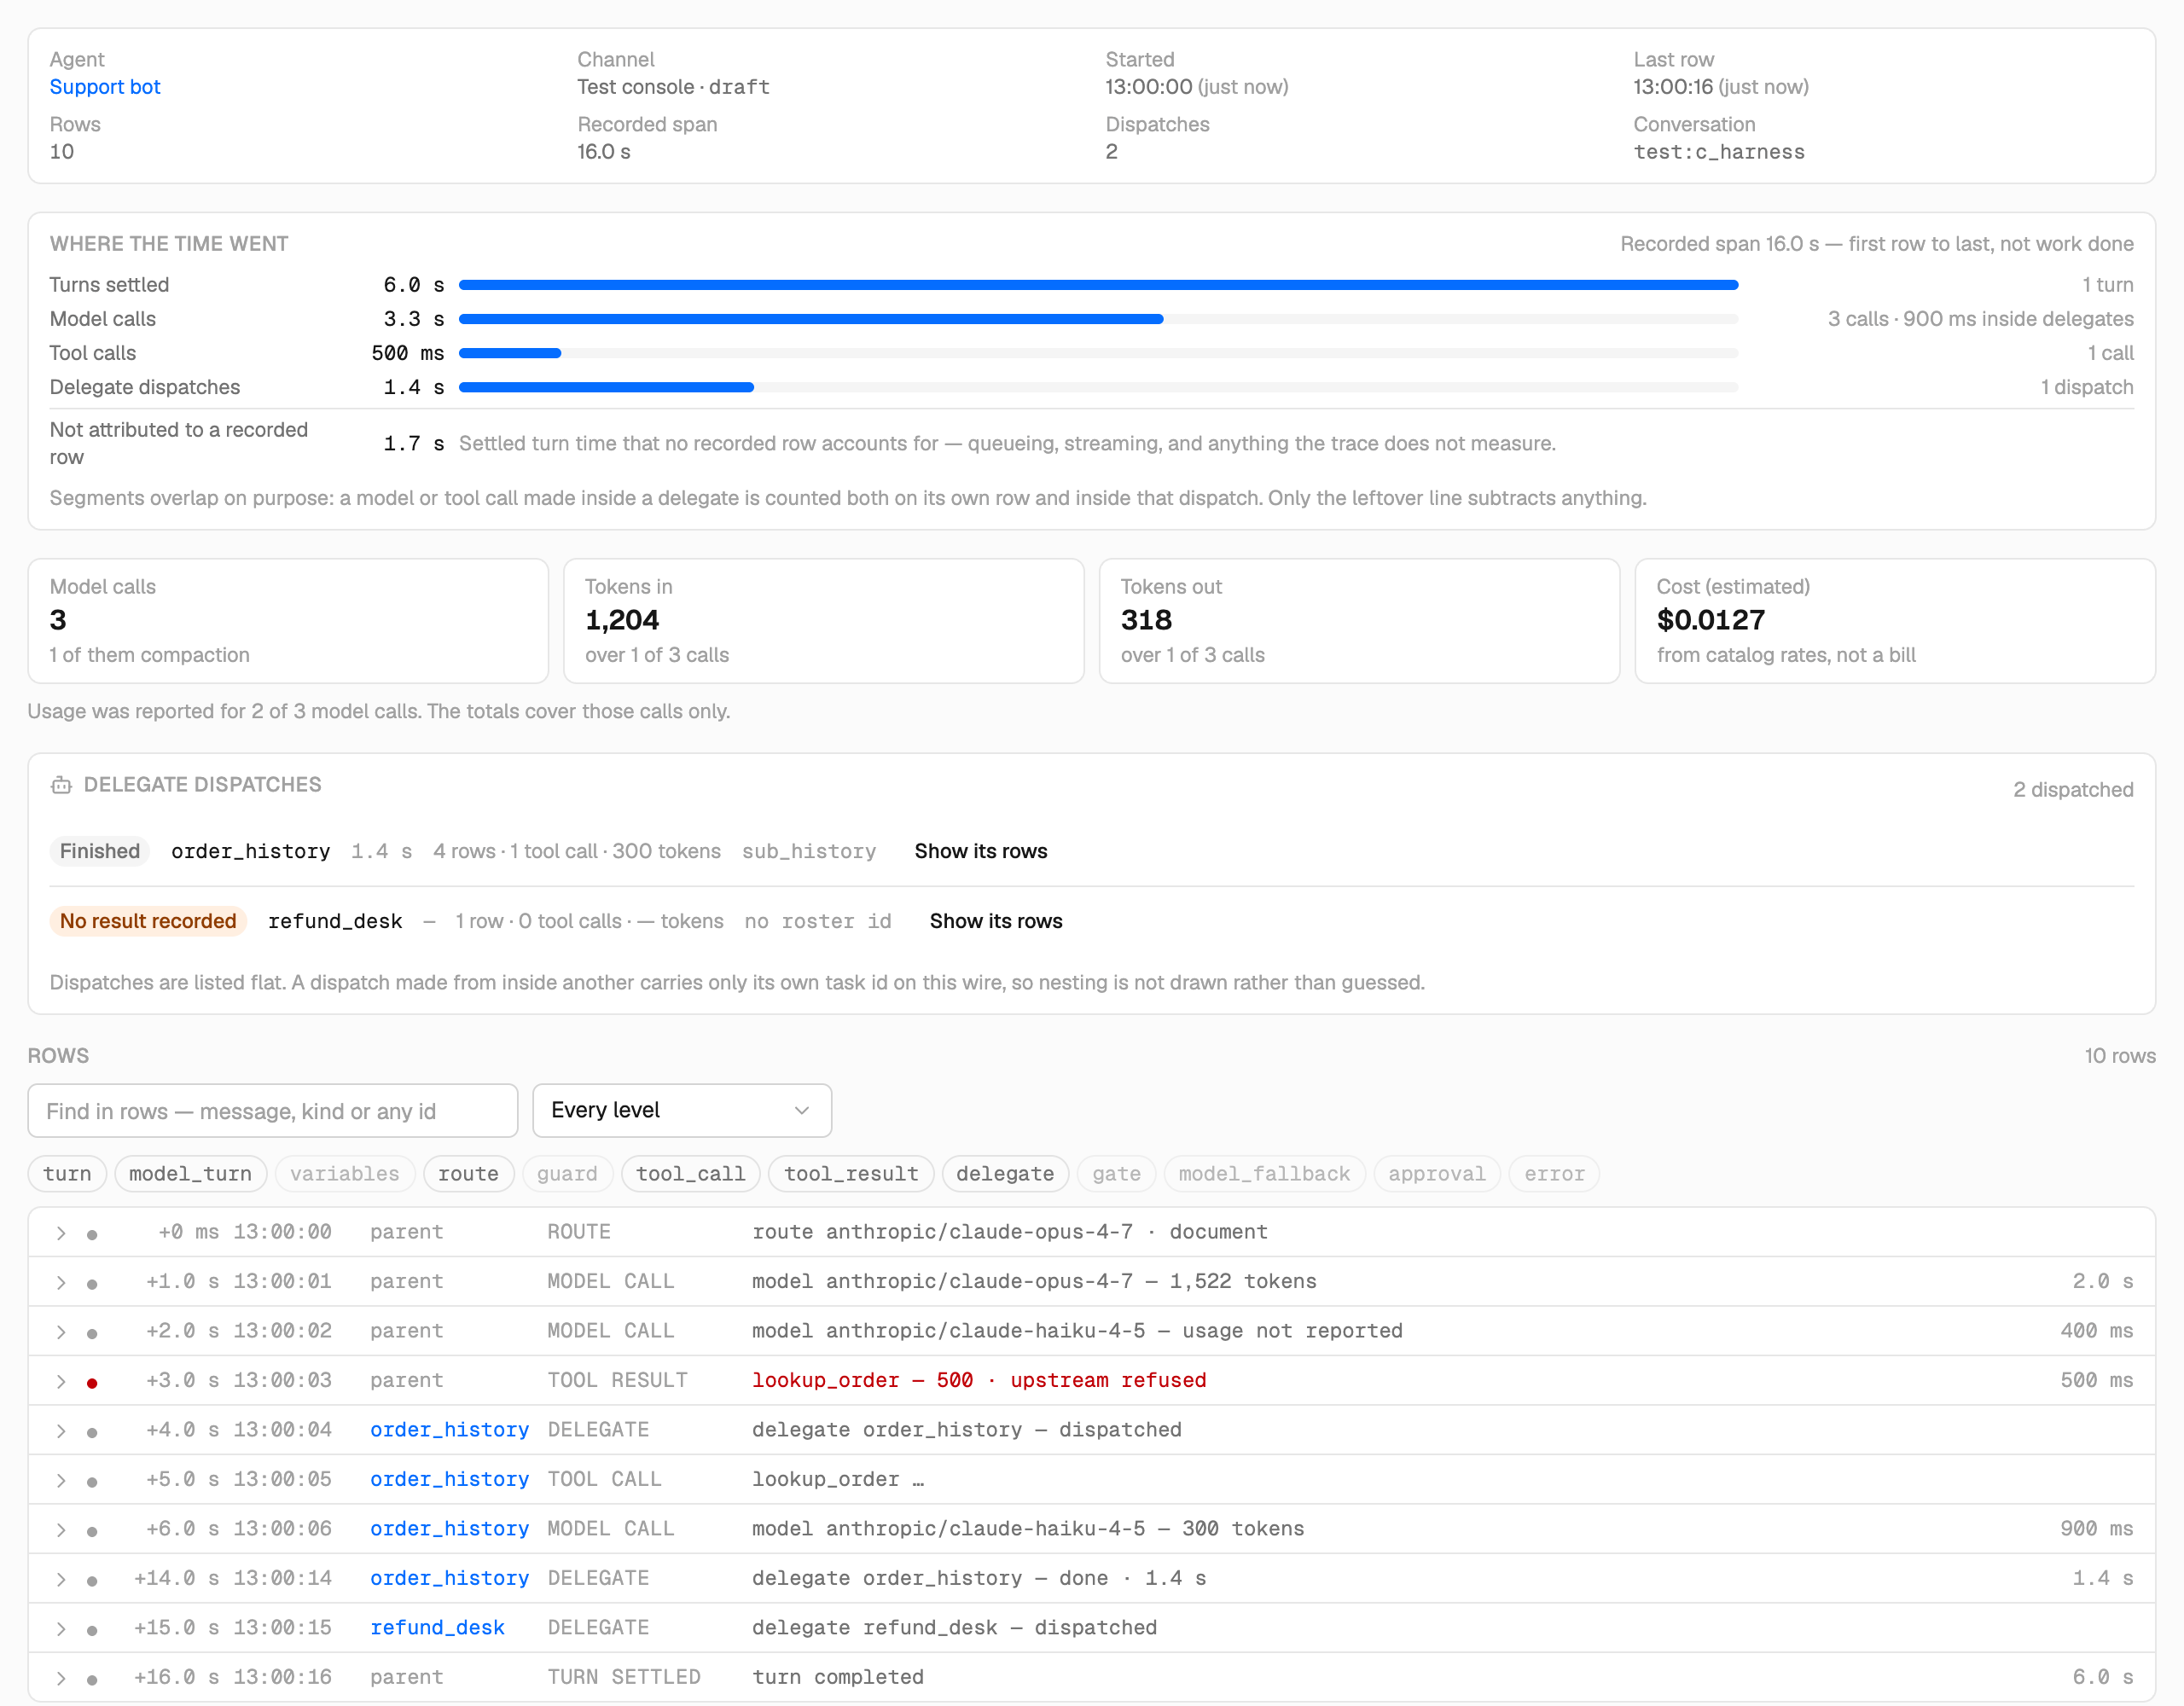Open order_history link in 13:00:06 row
Image resolution: width=2184 pixels, height=1706 pixels.
(449, 1529)
